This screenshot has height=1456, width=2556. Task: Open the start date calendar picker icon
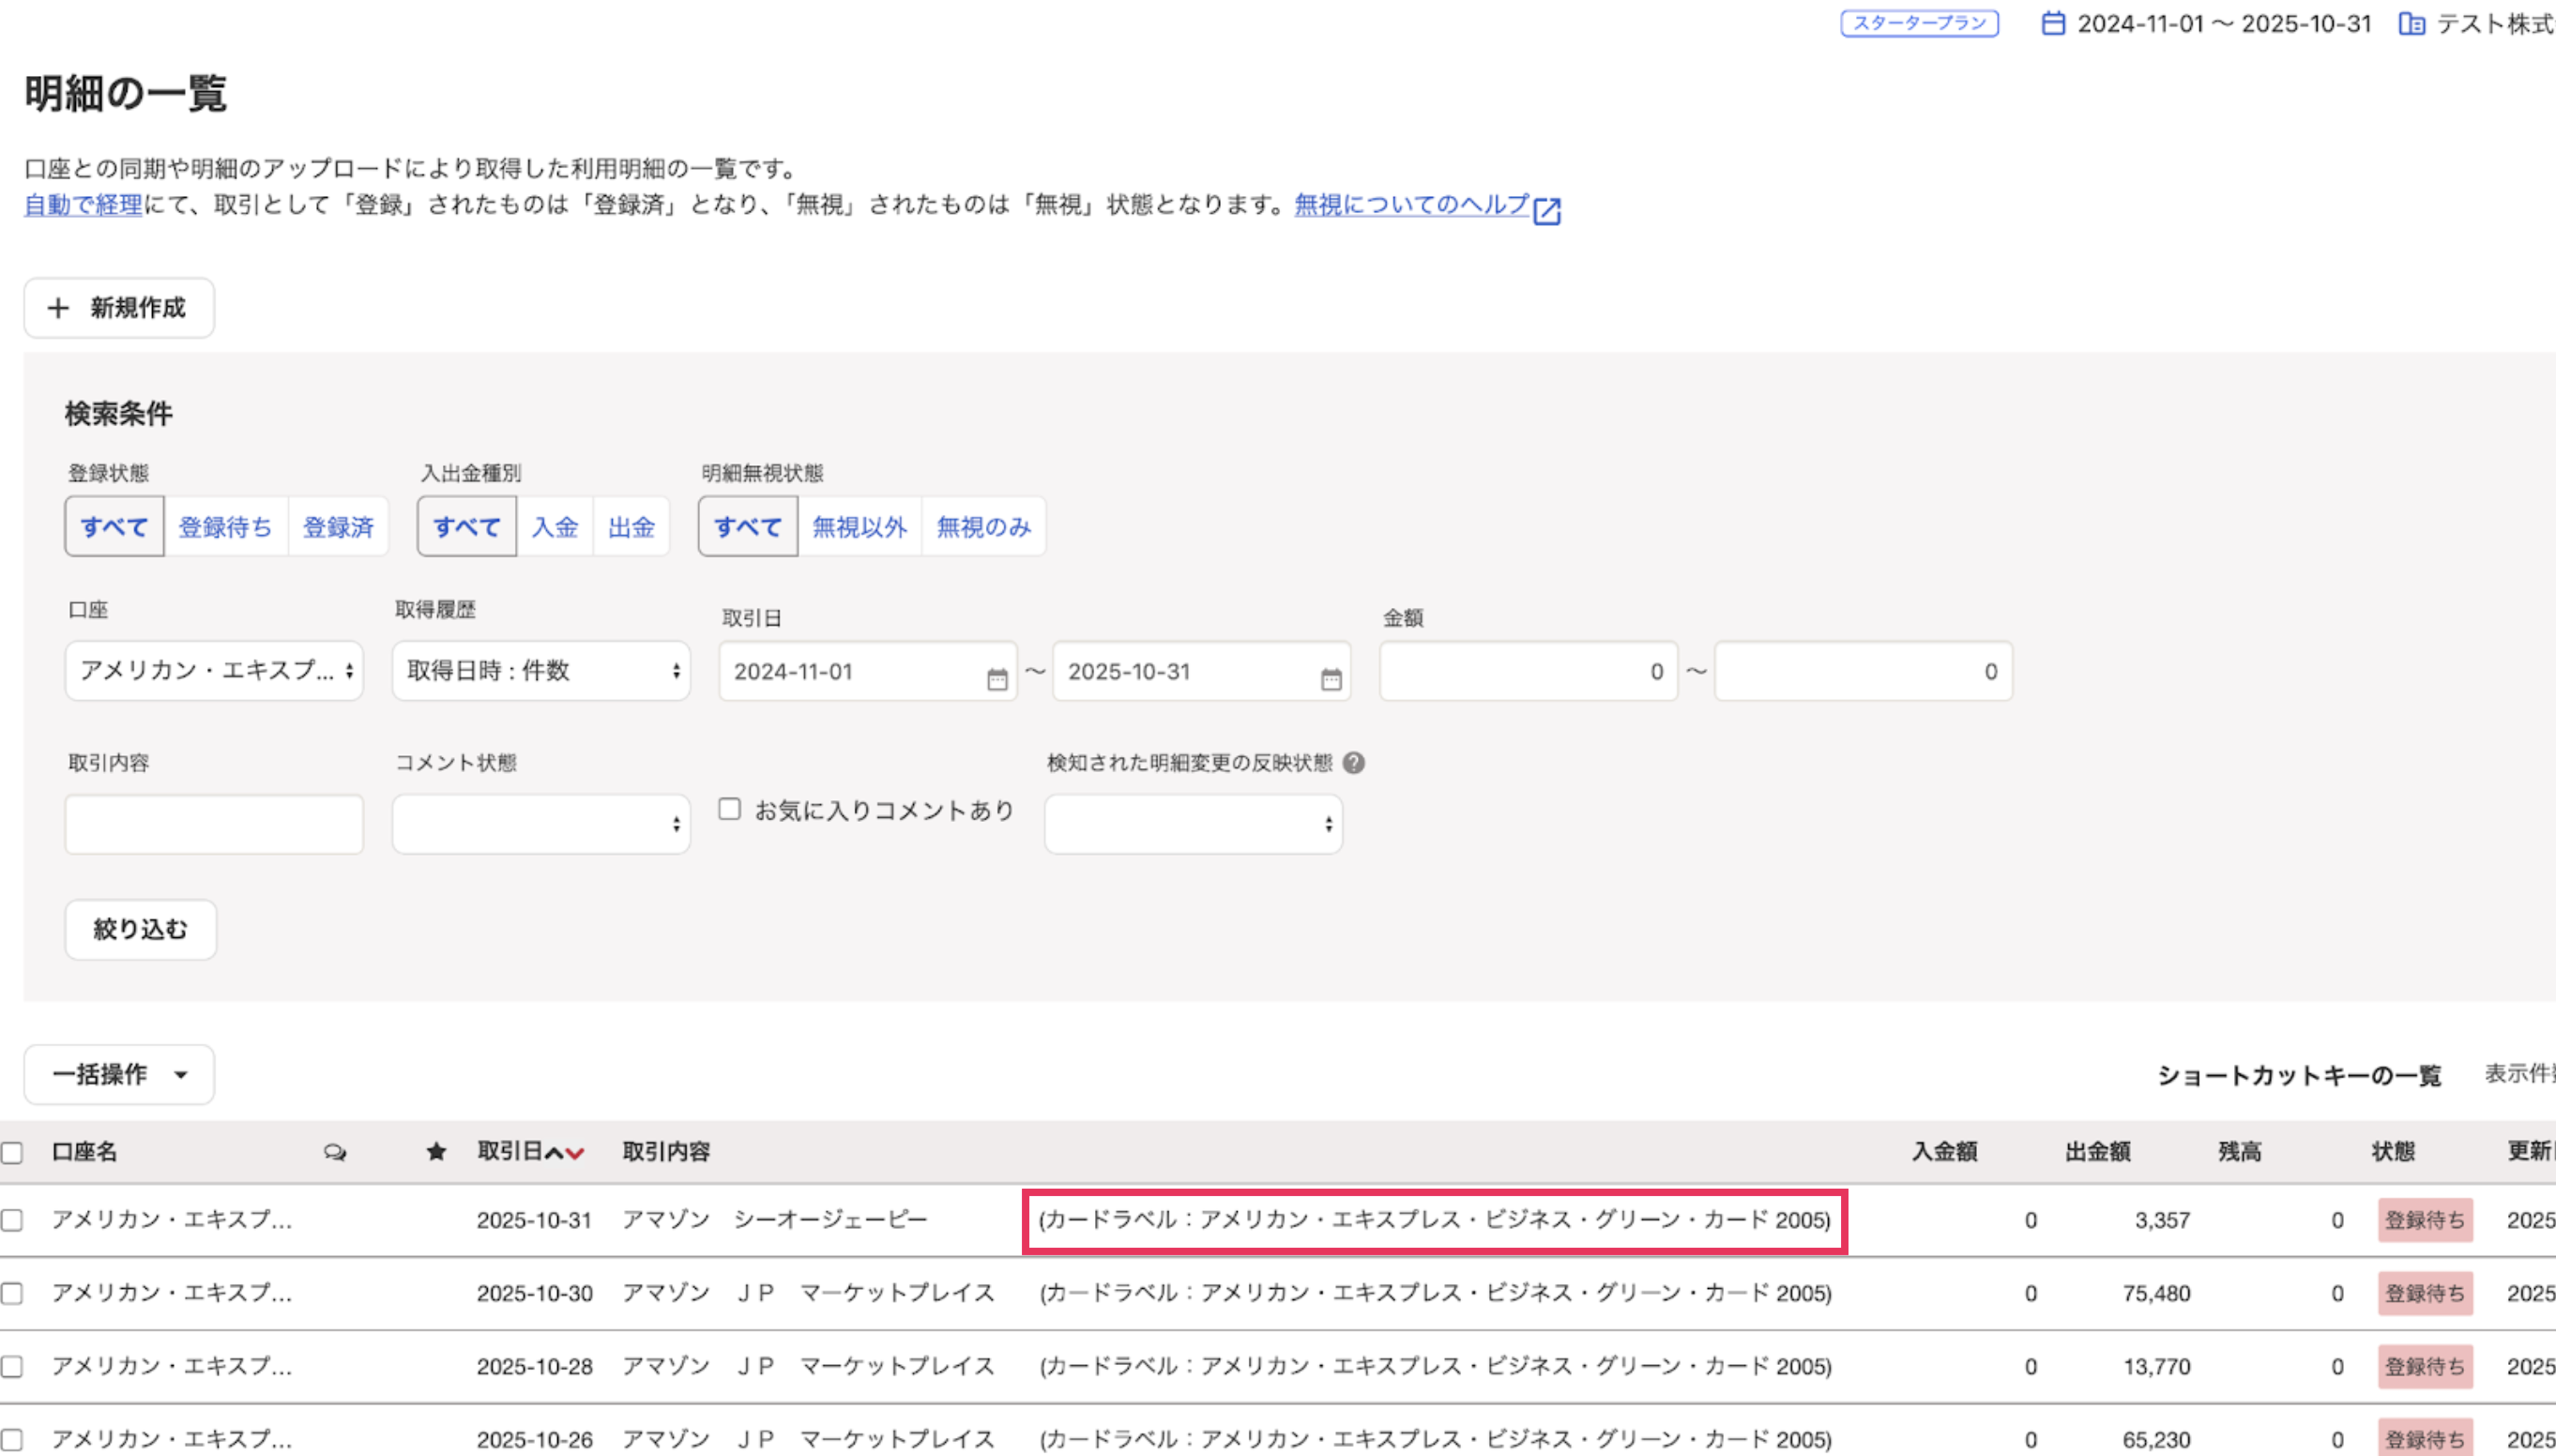(x=997, y=680)
